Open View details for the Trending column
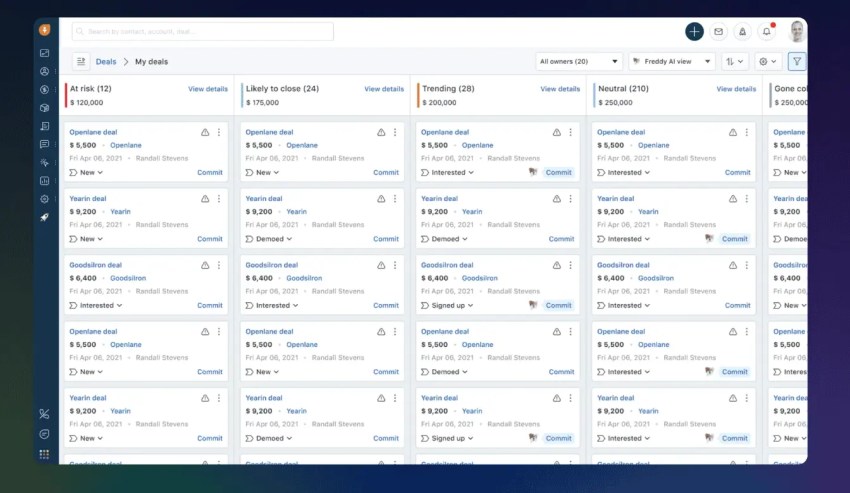 [560, 89]
